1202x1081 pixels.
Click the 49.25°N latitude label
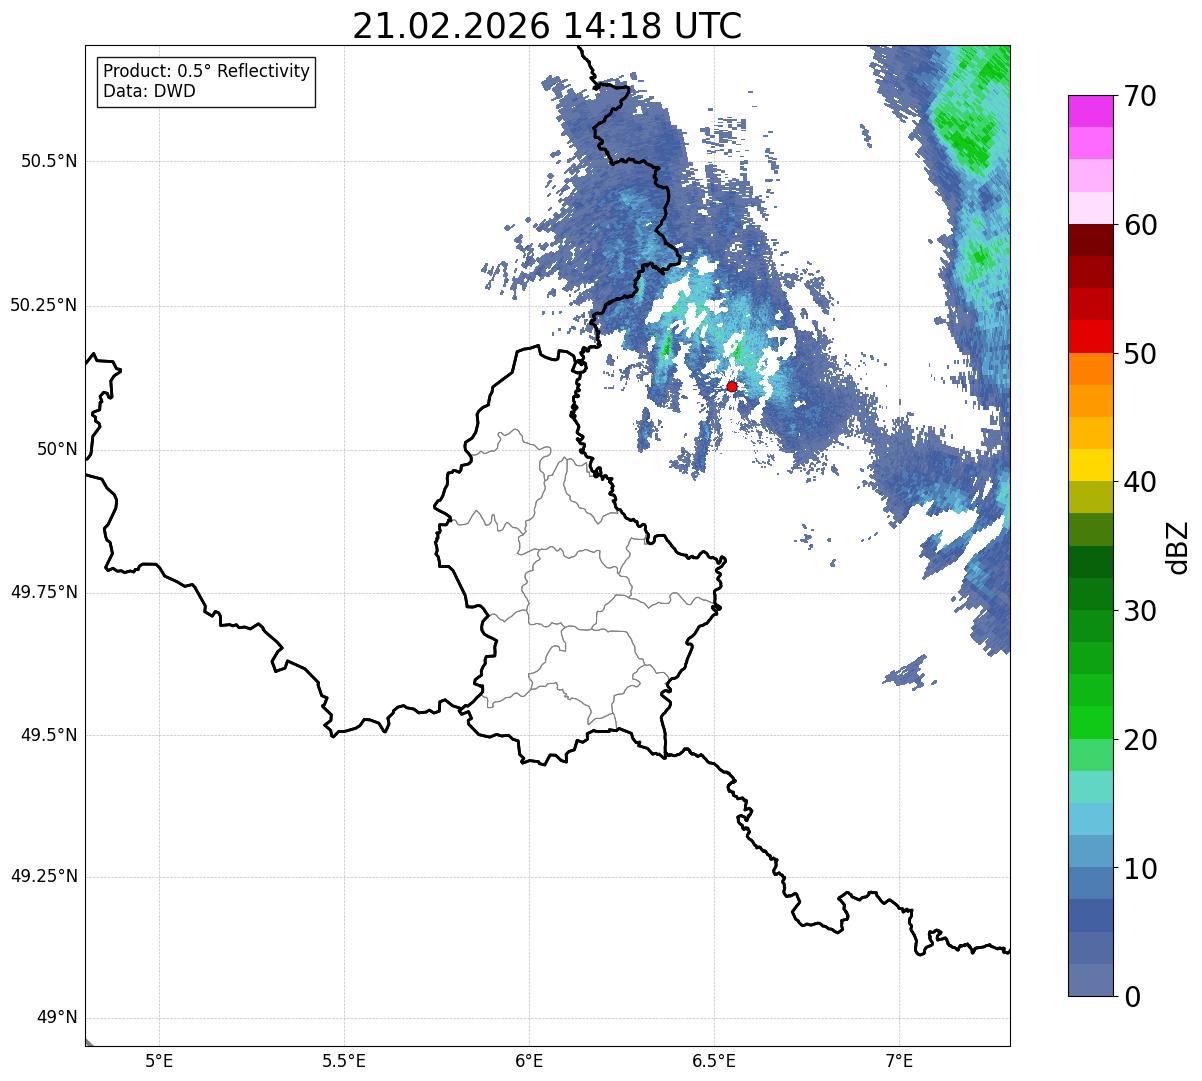tap(43, 876)
